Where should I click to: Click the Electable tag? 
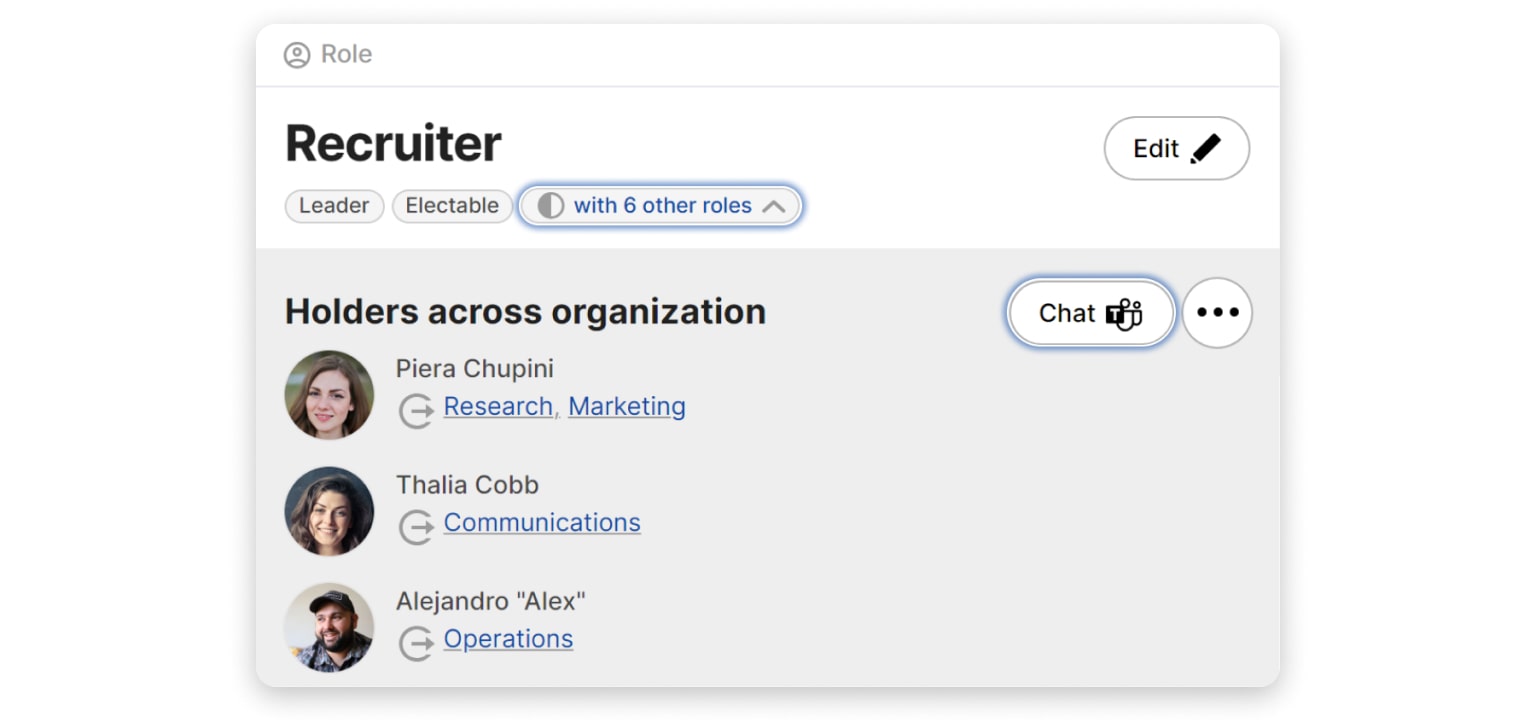pos(452,206)
